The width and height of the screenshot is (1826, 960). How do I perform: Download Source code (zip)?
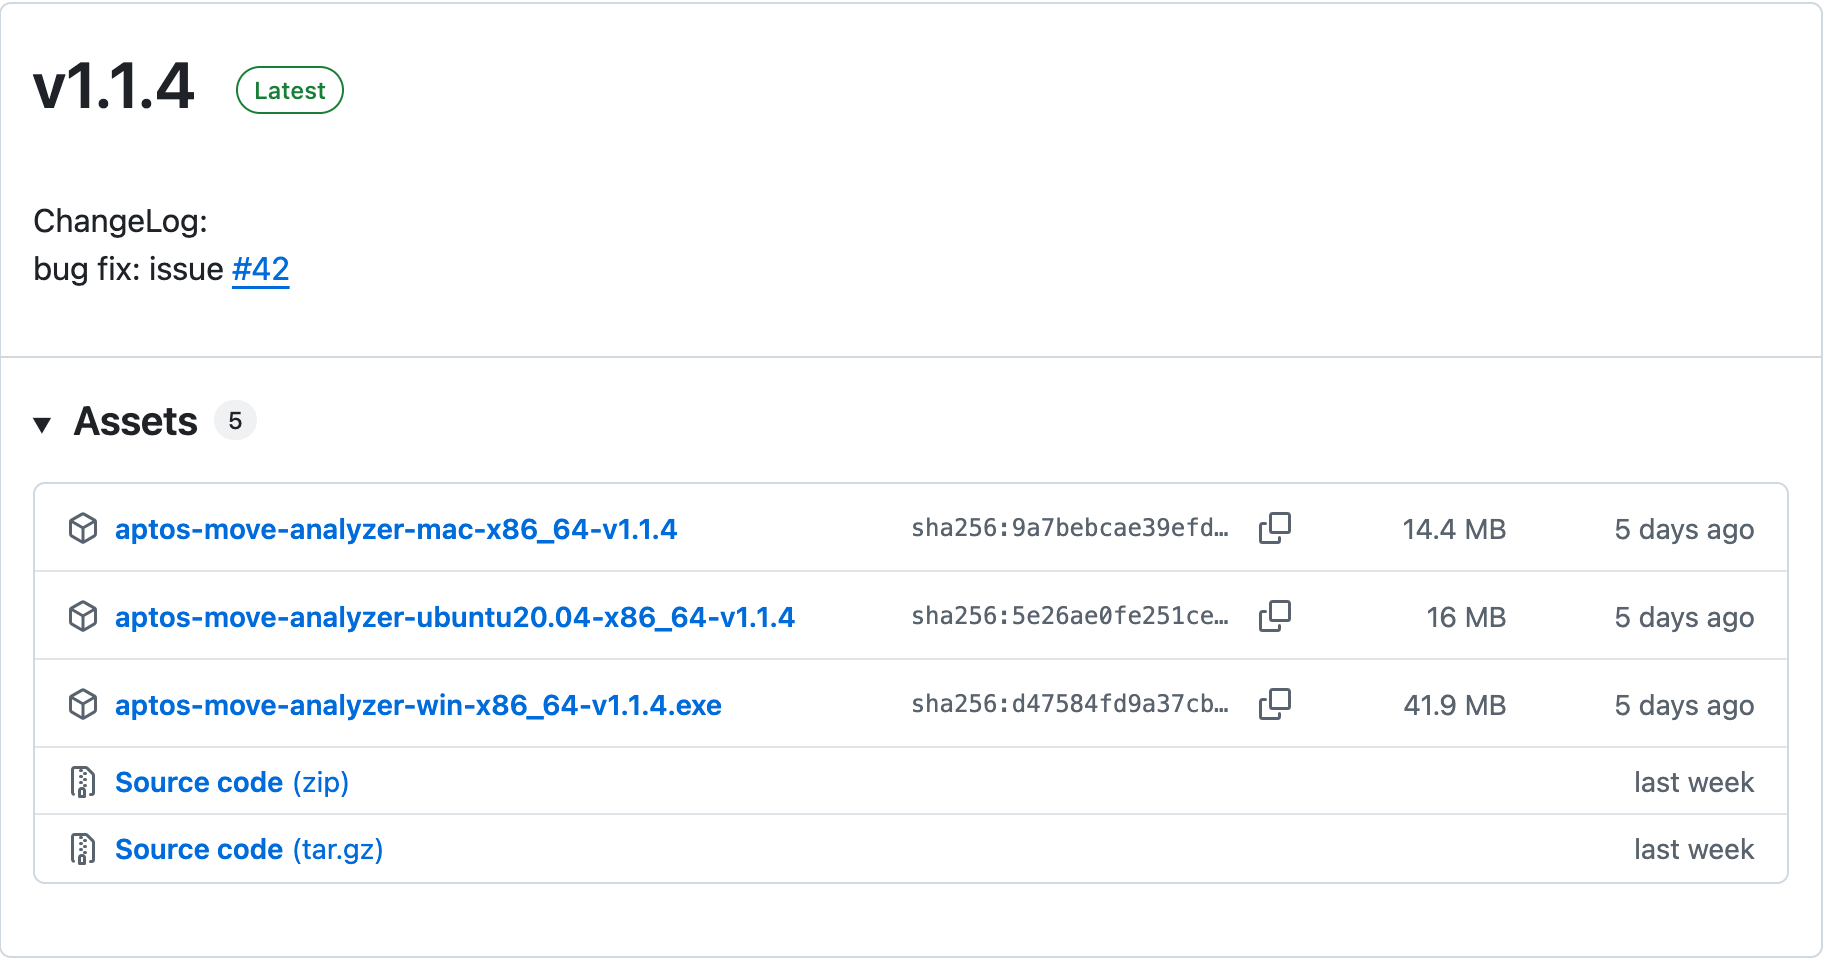[x=232, y=782]
